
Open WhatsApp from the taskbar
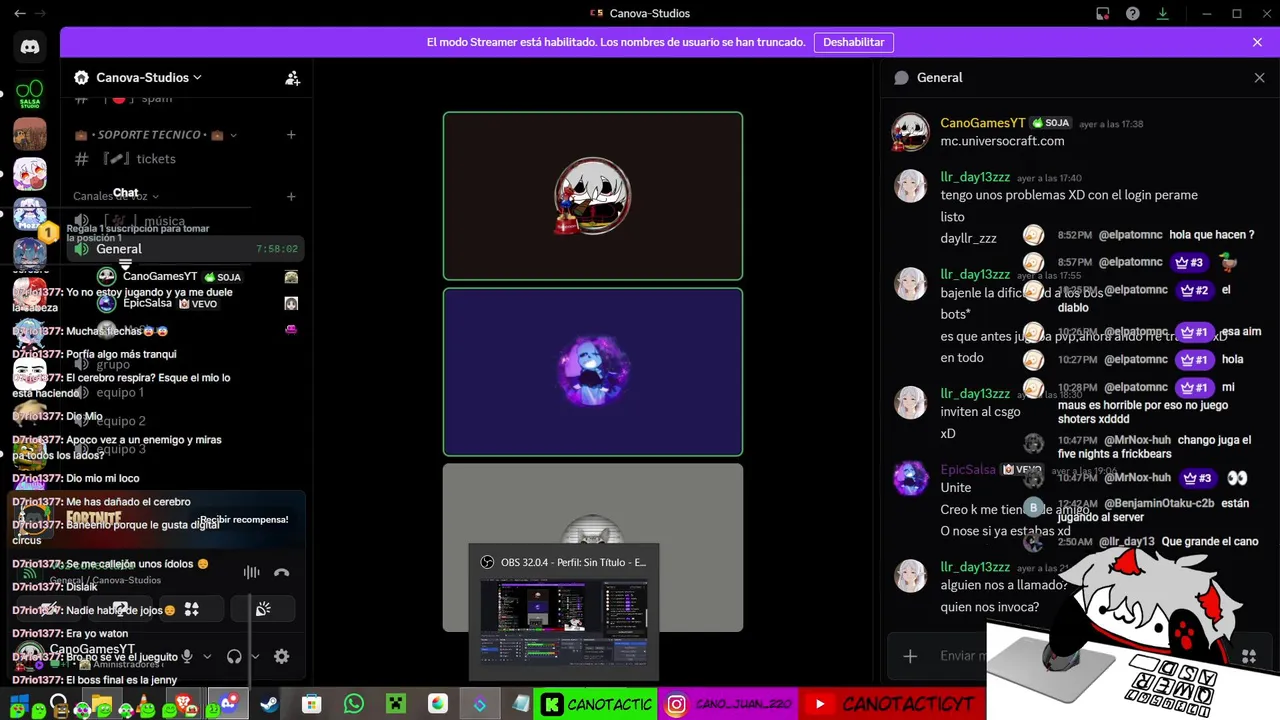[x=354, y=704]
